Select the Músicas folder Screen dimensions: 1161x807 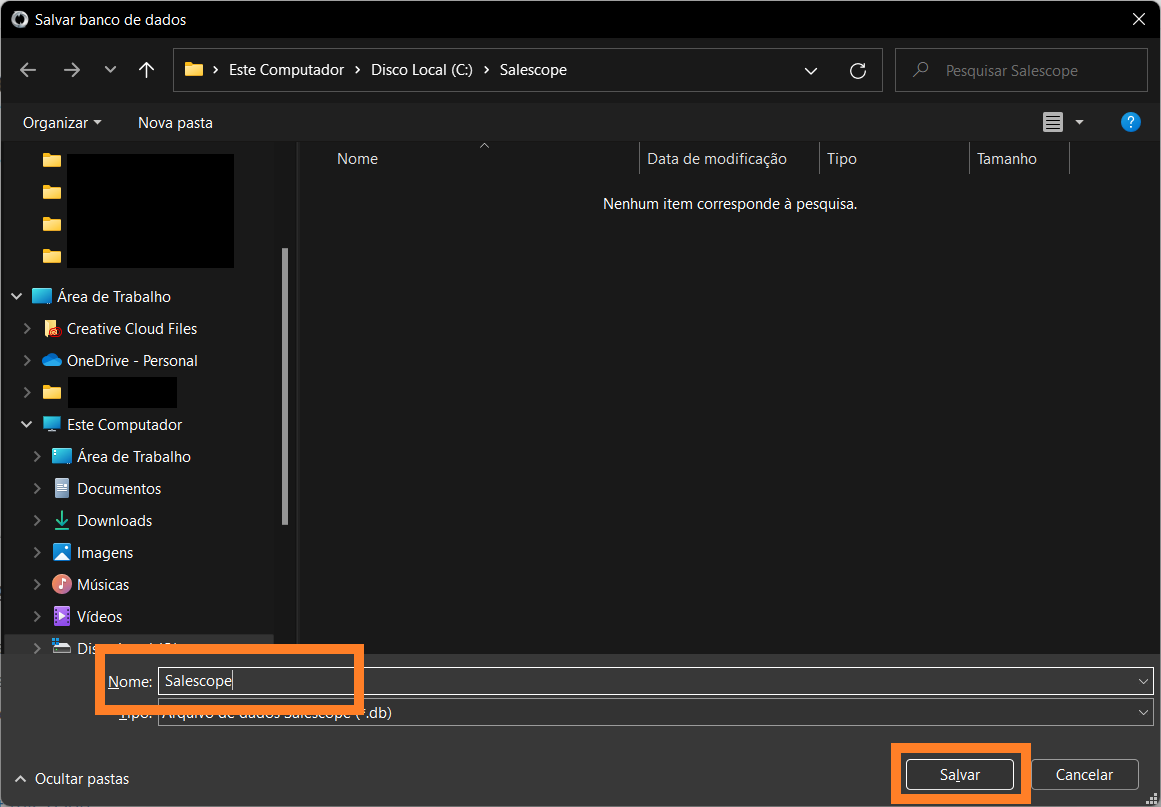click(x=103, y=584)
